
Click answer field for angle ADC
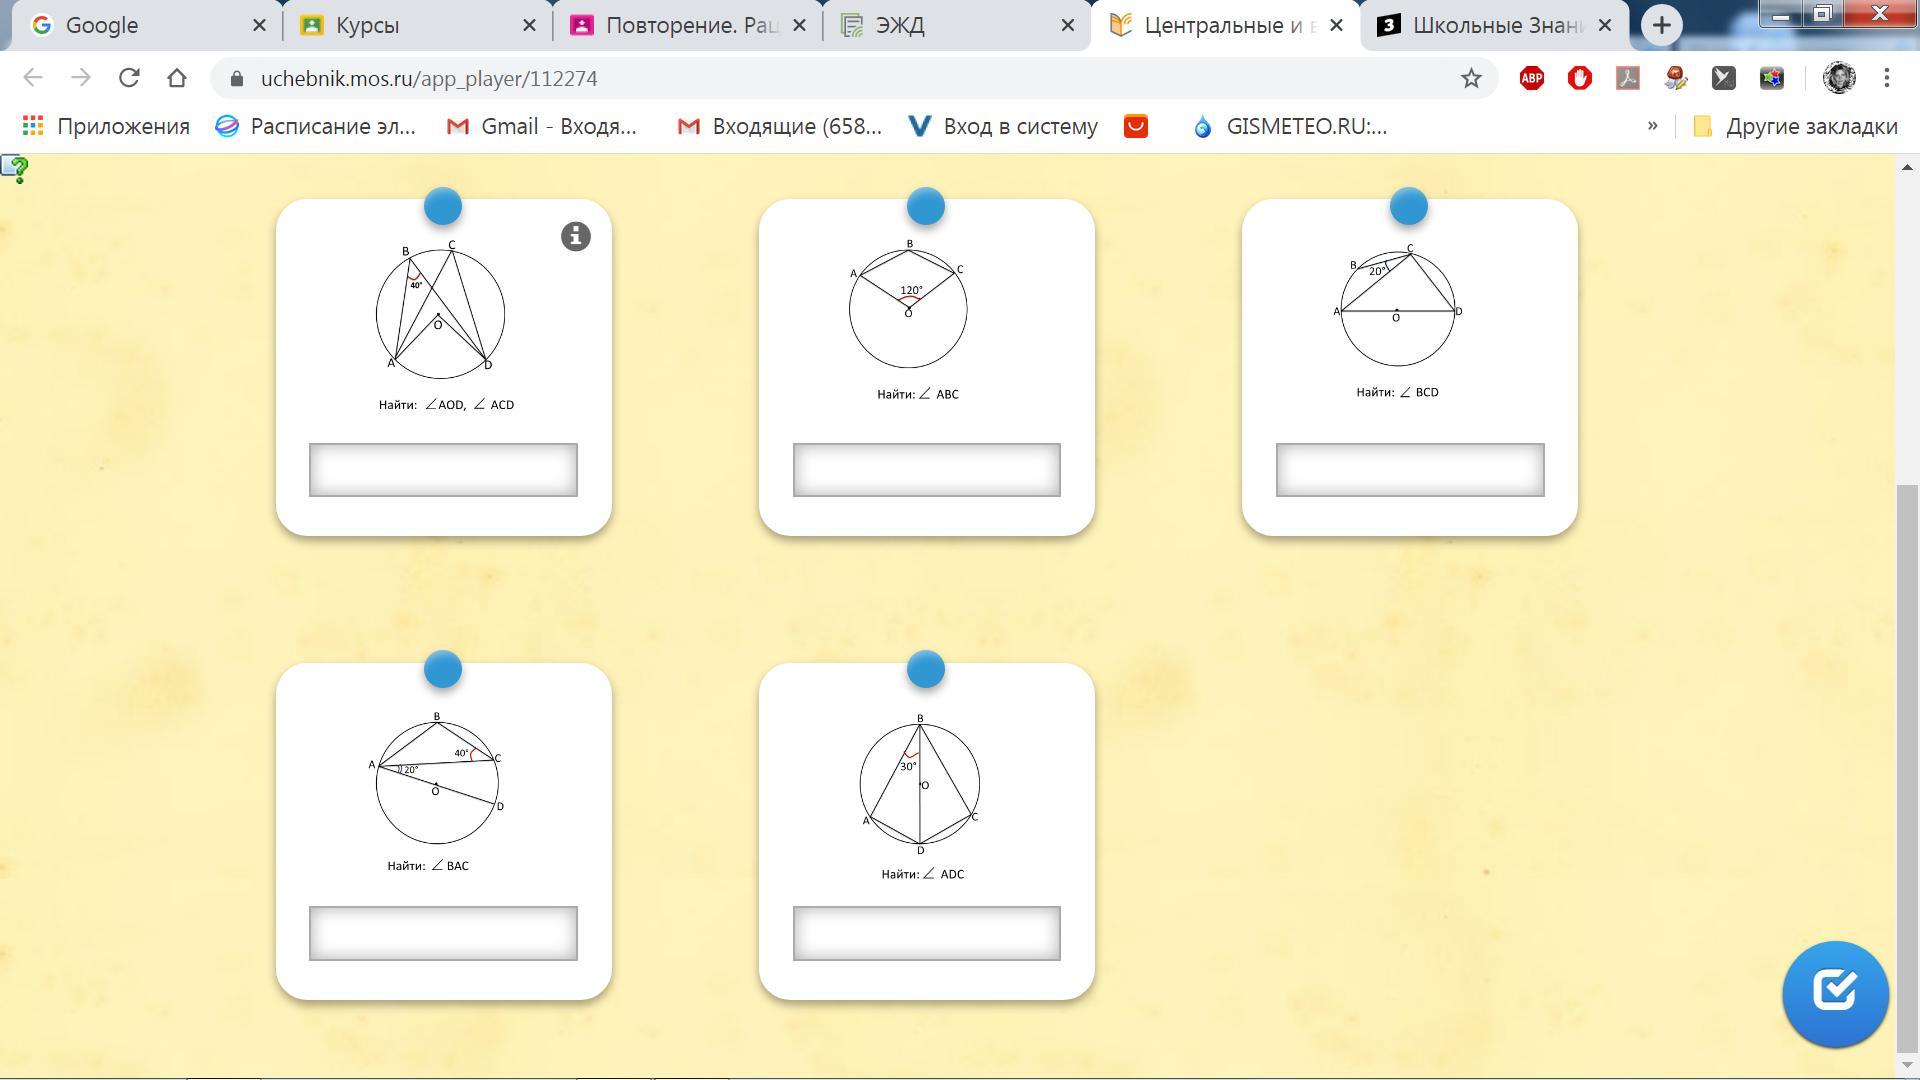pyautogui.click(x=926, y=933)
